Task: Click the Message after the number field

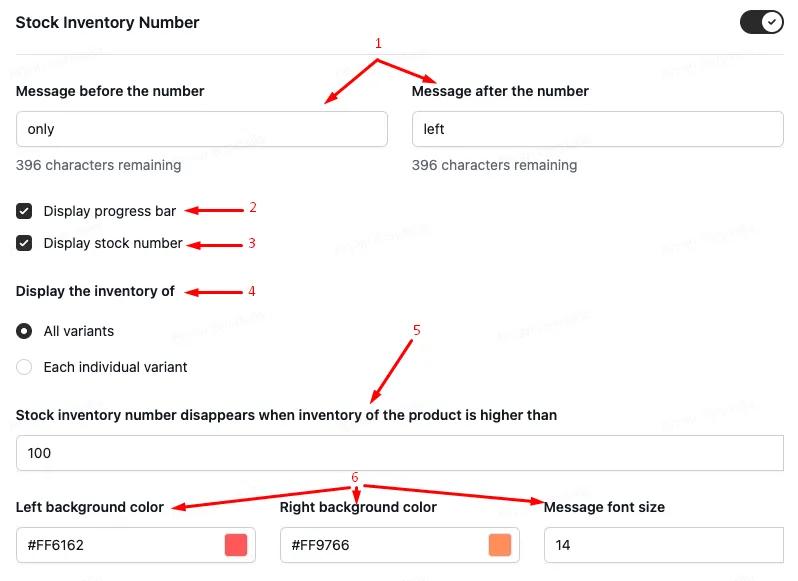Action: 597,129
